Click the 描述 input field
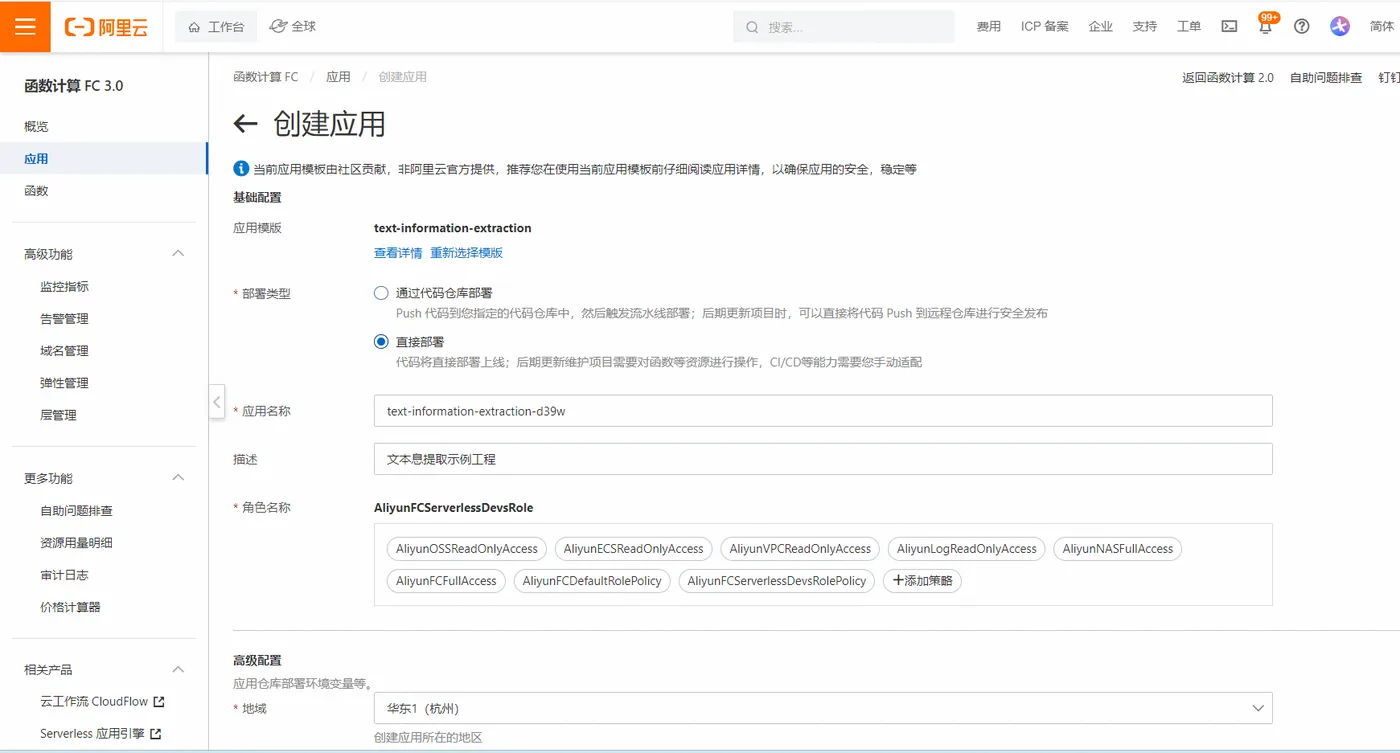 pos(823,459)
